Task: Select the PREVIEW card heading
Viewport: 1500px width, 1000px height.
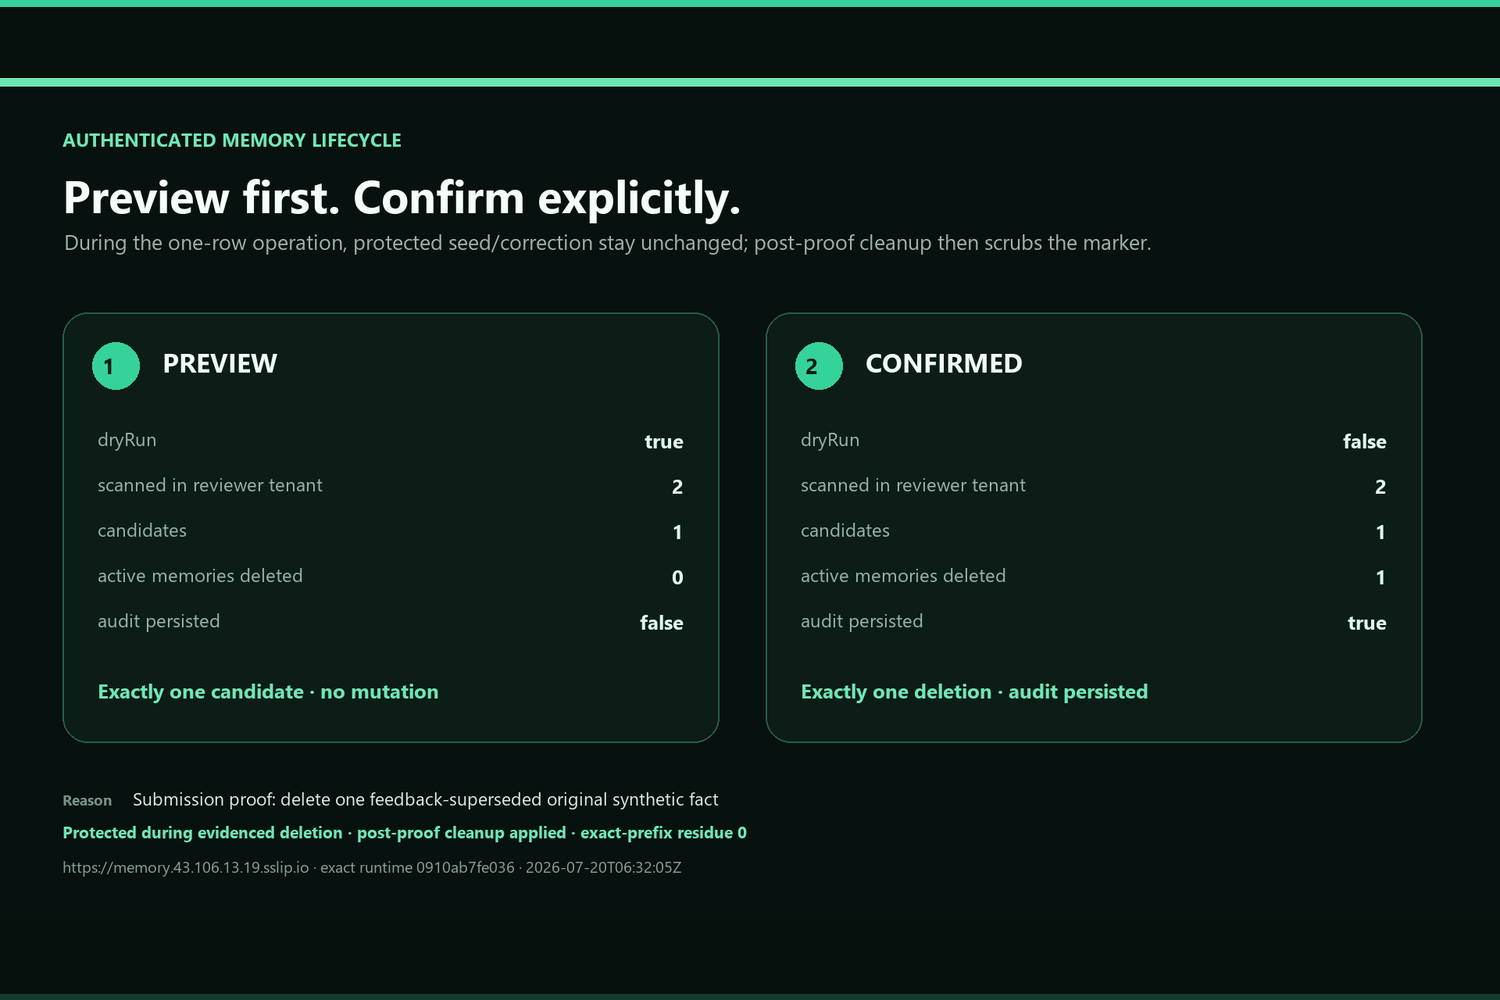Action: 220,364
